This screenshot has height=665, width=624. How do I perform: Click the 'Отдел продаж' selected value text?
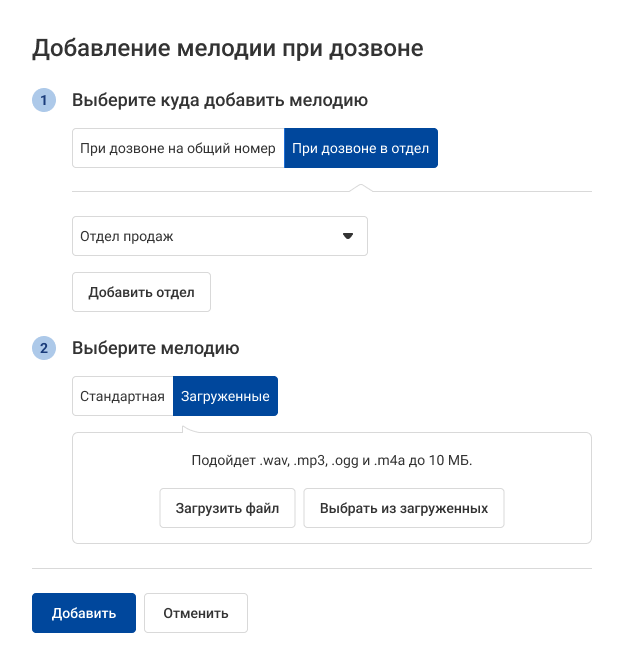[x=127, y=236]
